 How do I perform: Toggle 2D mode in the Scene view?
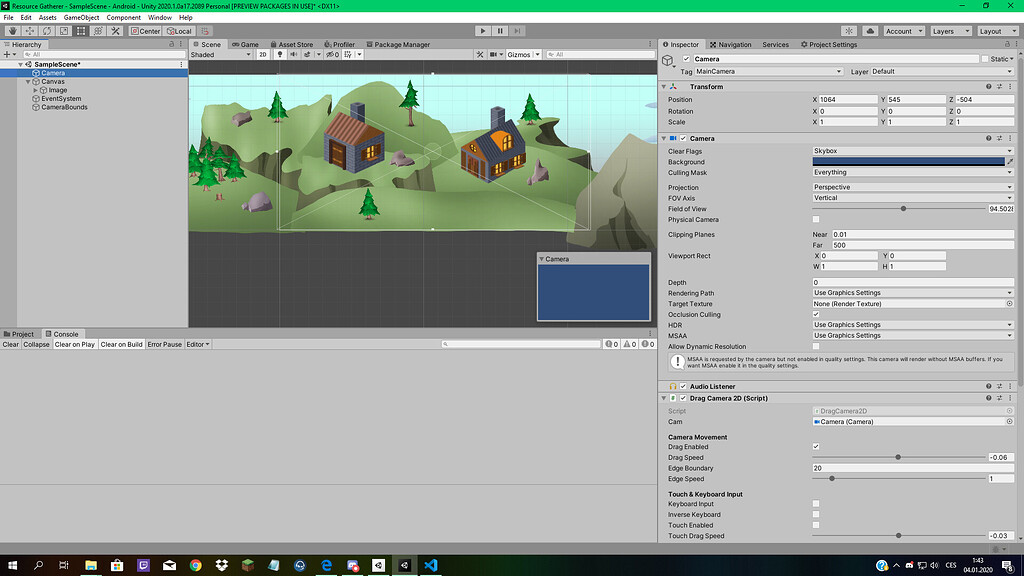click(262, 54)
